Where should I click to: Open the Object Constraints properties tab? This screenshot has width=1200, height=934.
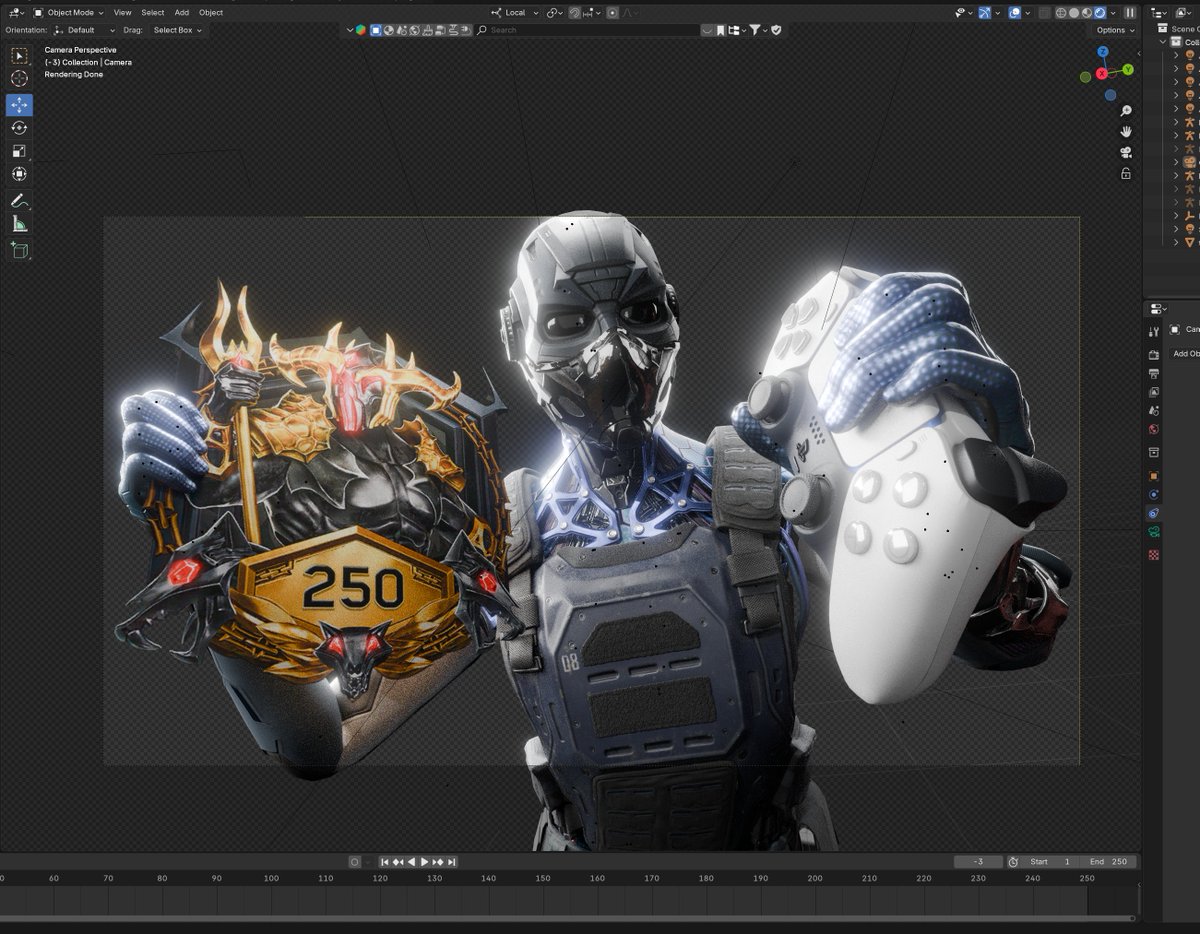tap(1154, 514)
